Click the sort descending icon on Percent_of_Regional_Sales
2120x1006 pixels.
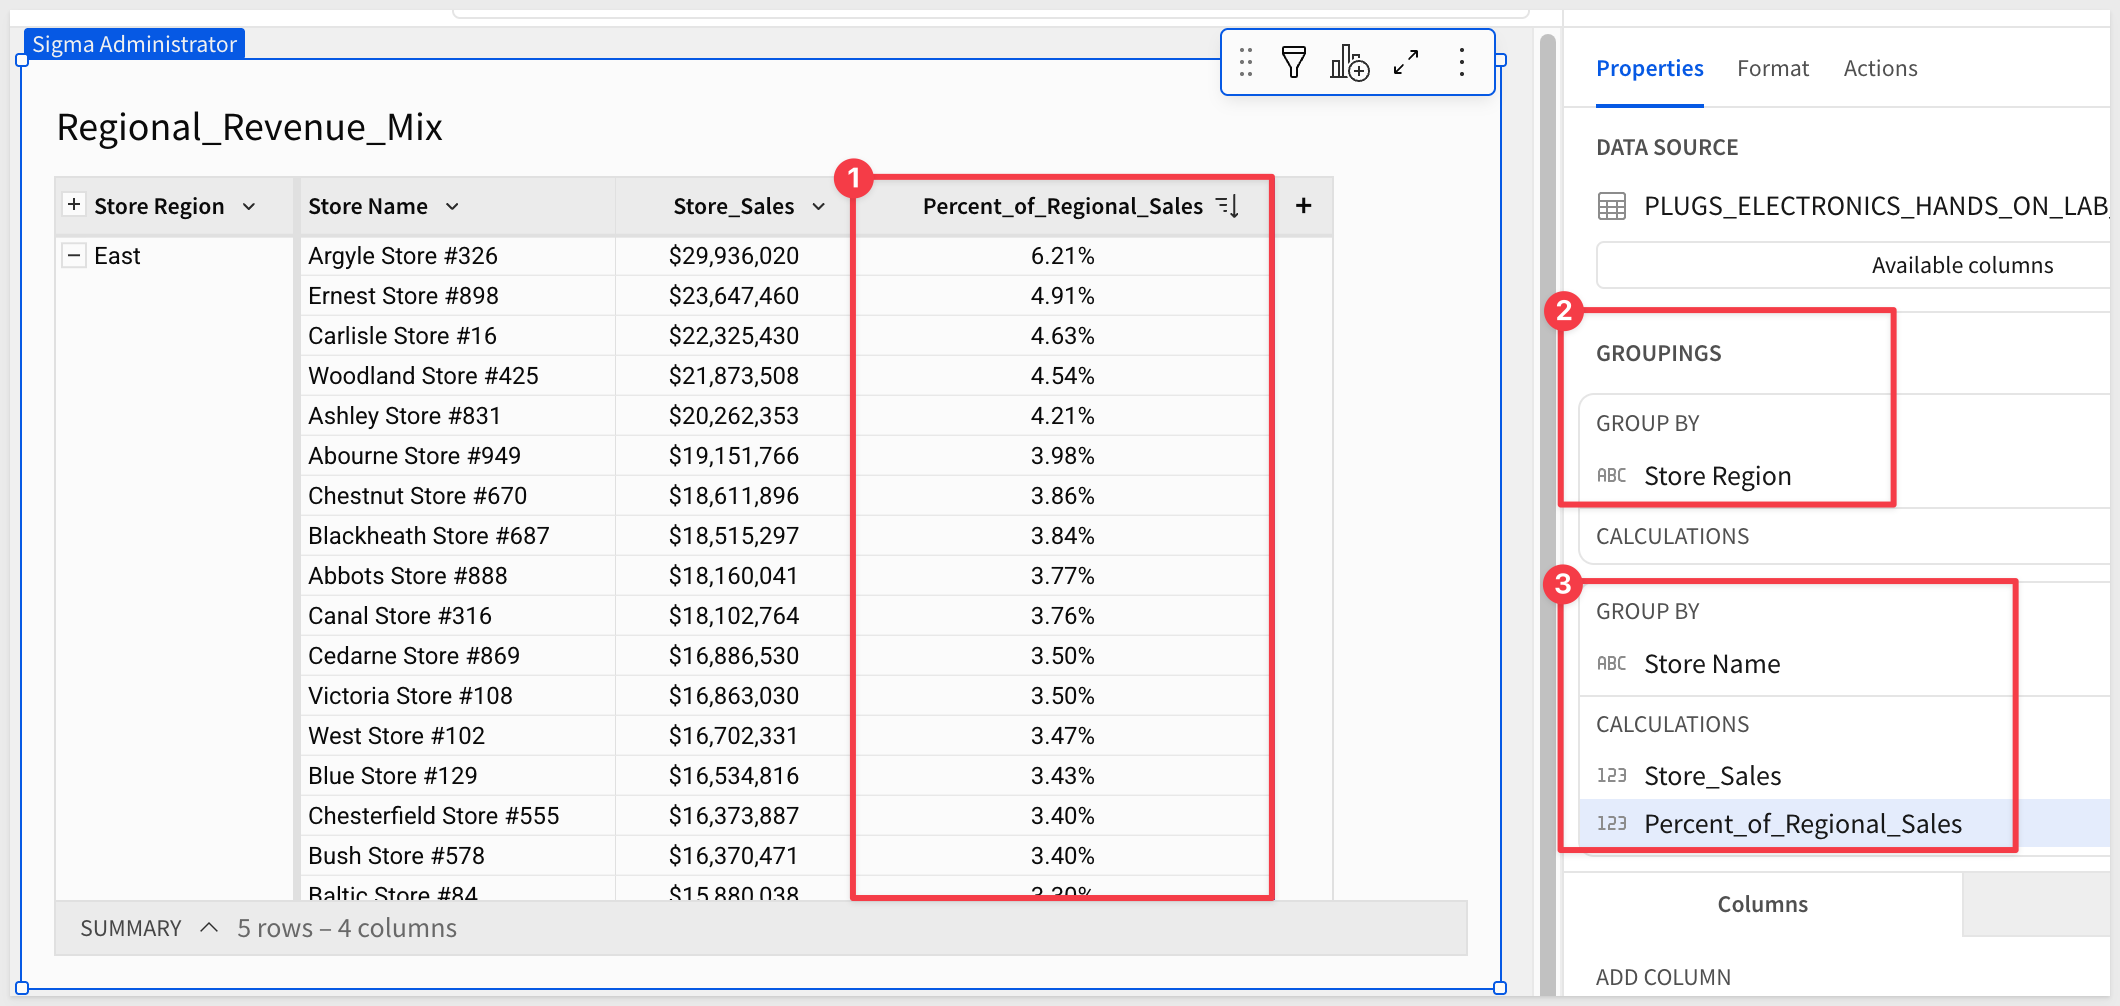(1228, 206)
